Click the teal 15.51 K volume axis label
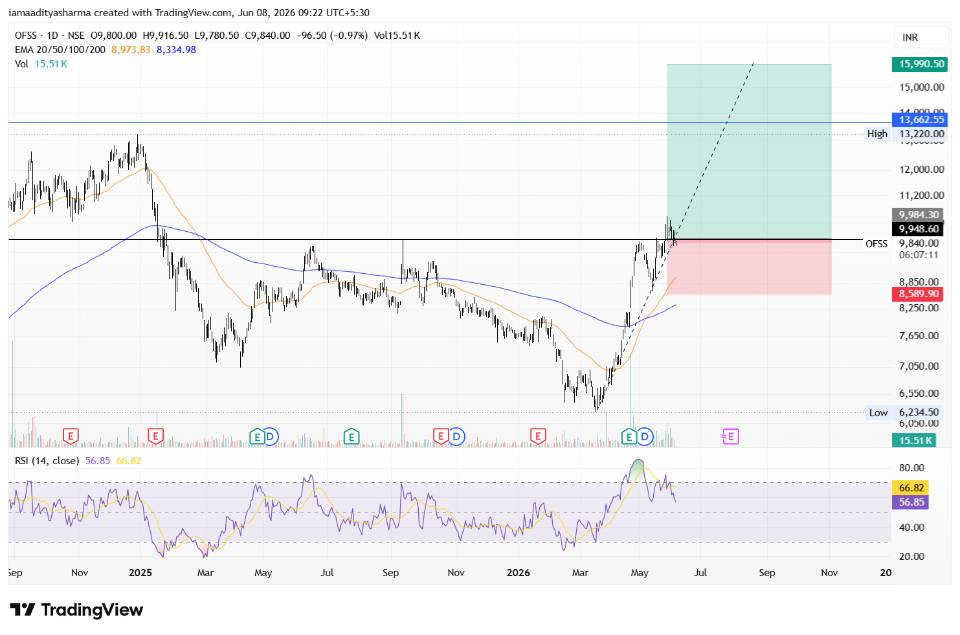The image size is (960, 635). click(915, 440)
